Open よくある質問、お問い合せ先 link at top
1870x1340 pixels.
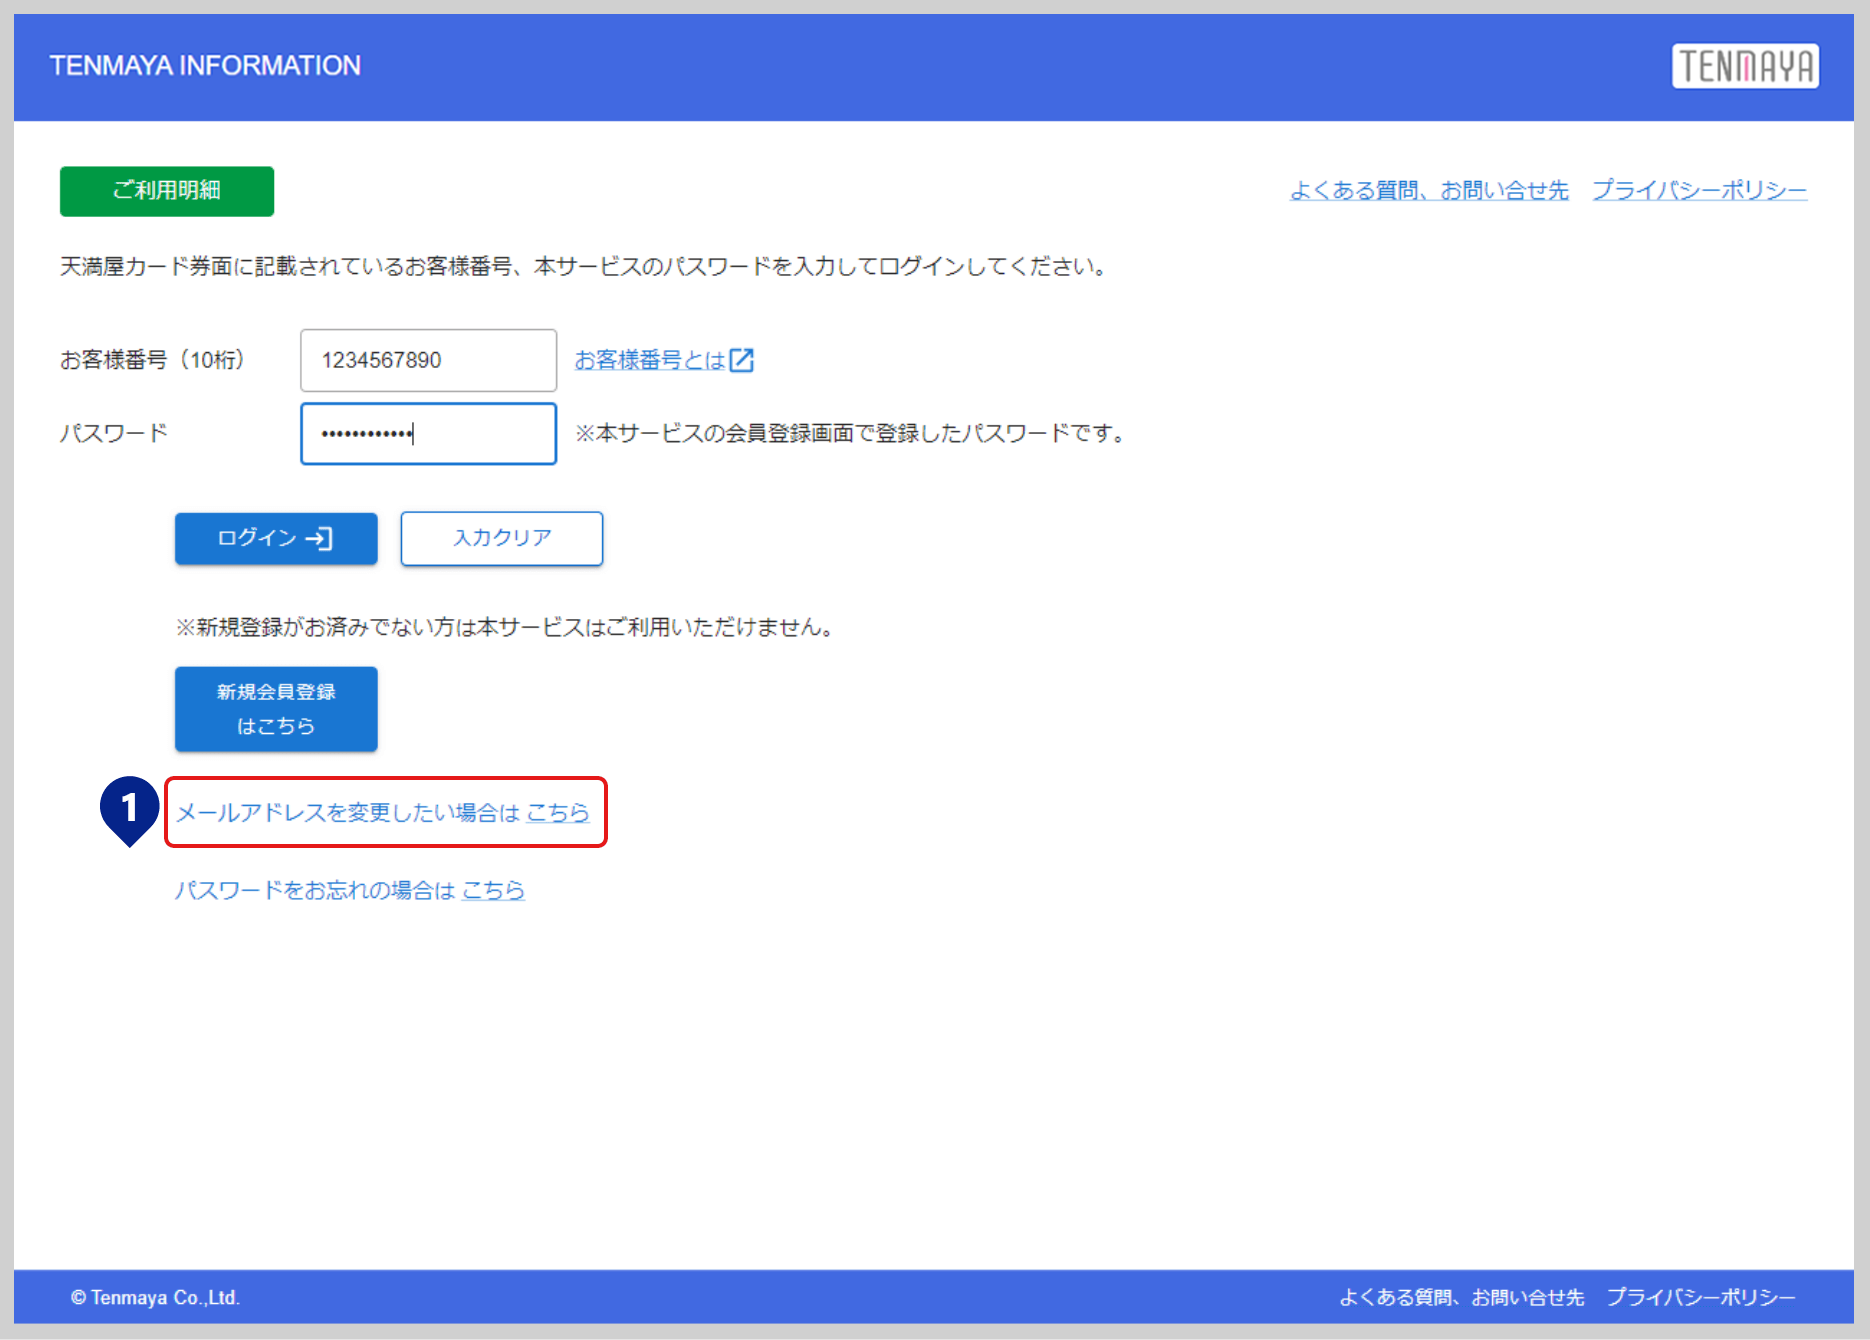tap(1429, 190)
